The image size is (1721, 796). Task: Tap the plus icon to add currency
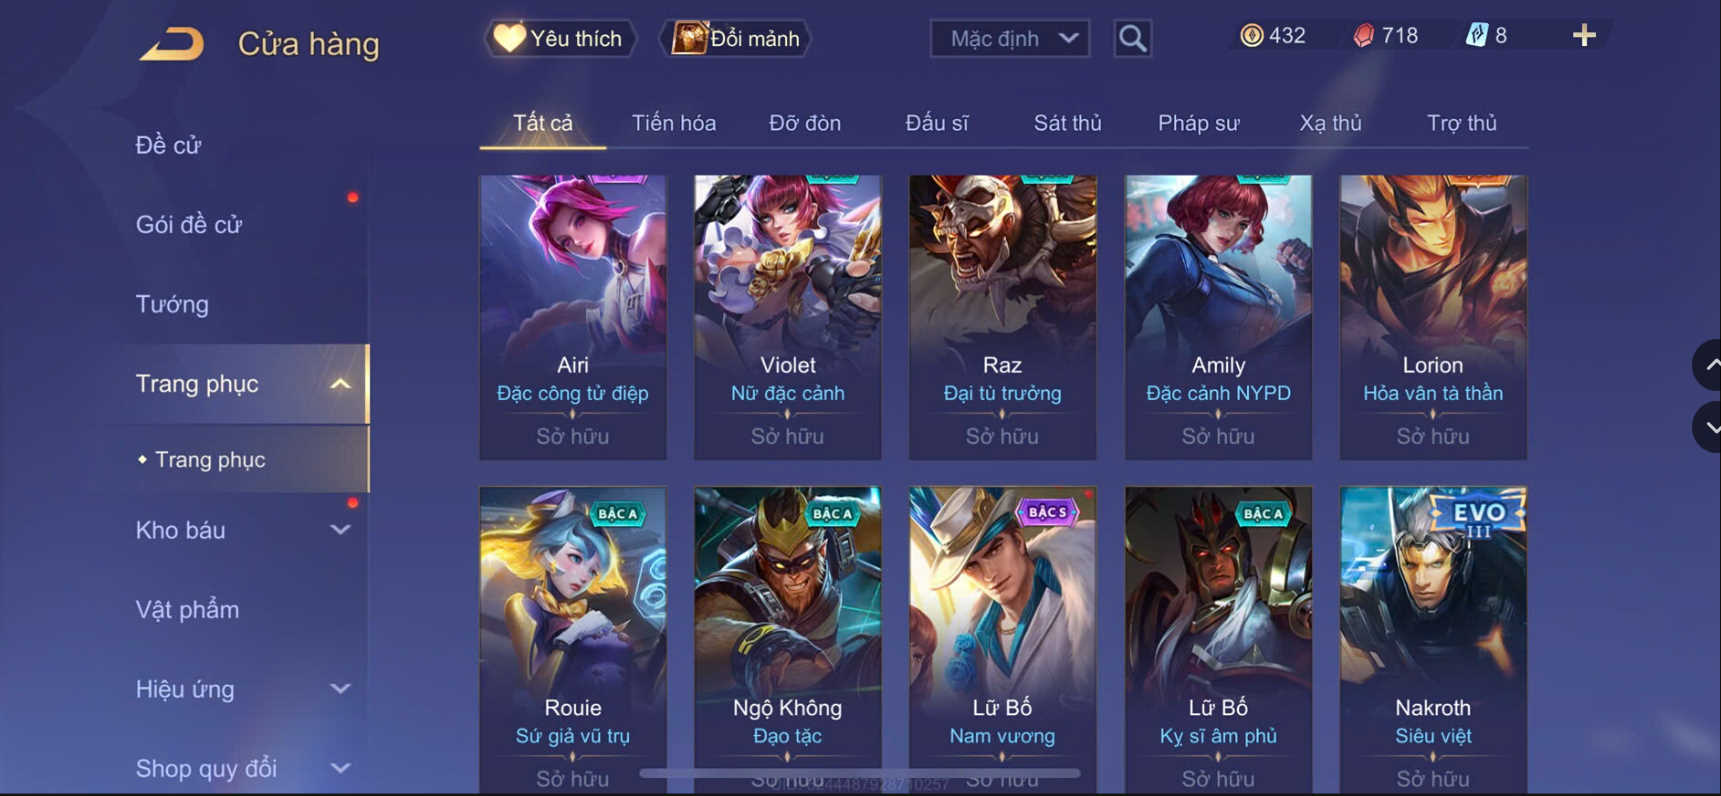pyautogui.click(x=1584, y=36)
